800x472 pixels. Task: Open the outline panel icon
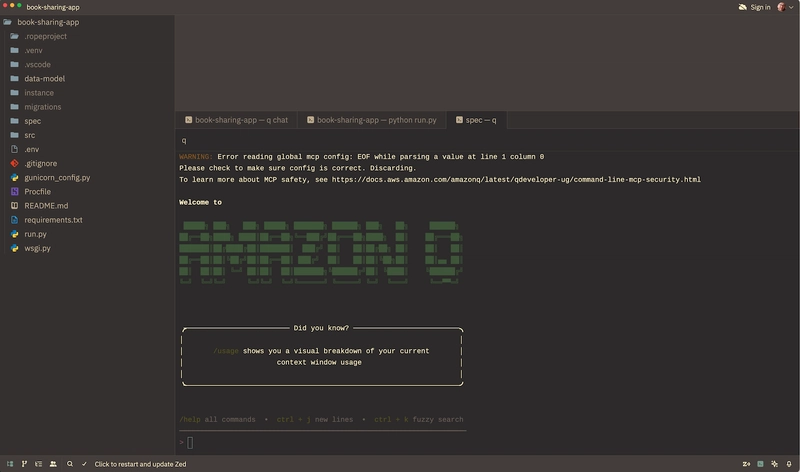[x=38, y=464]
